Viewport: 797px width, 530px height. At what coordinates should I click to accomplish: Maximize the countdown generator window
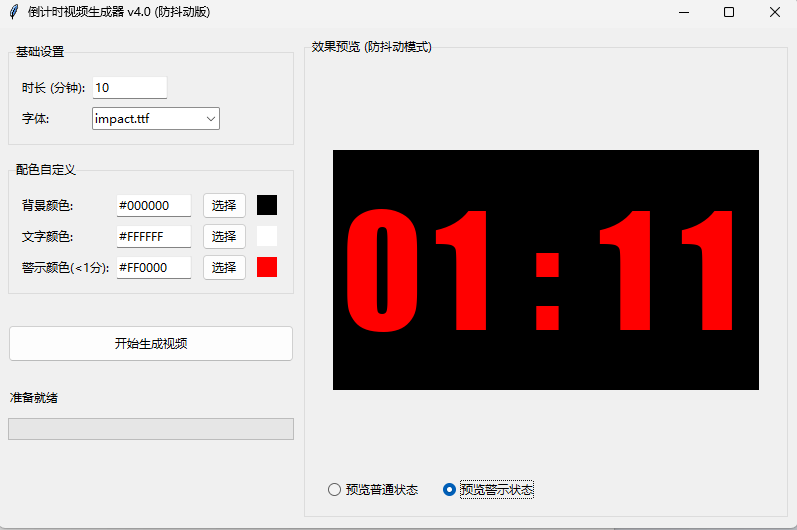729,12
